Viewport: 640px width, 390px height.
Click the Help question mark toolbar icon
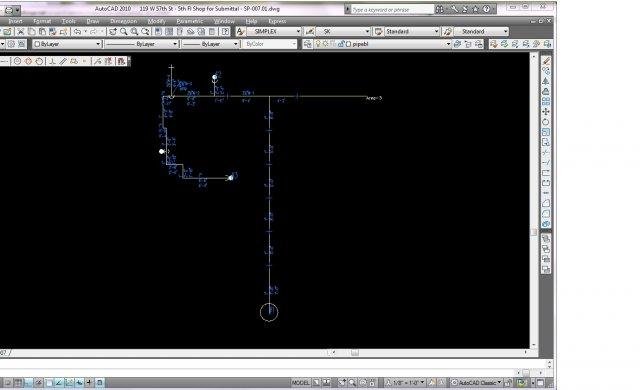225,31
